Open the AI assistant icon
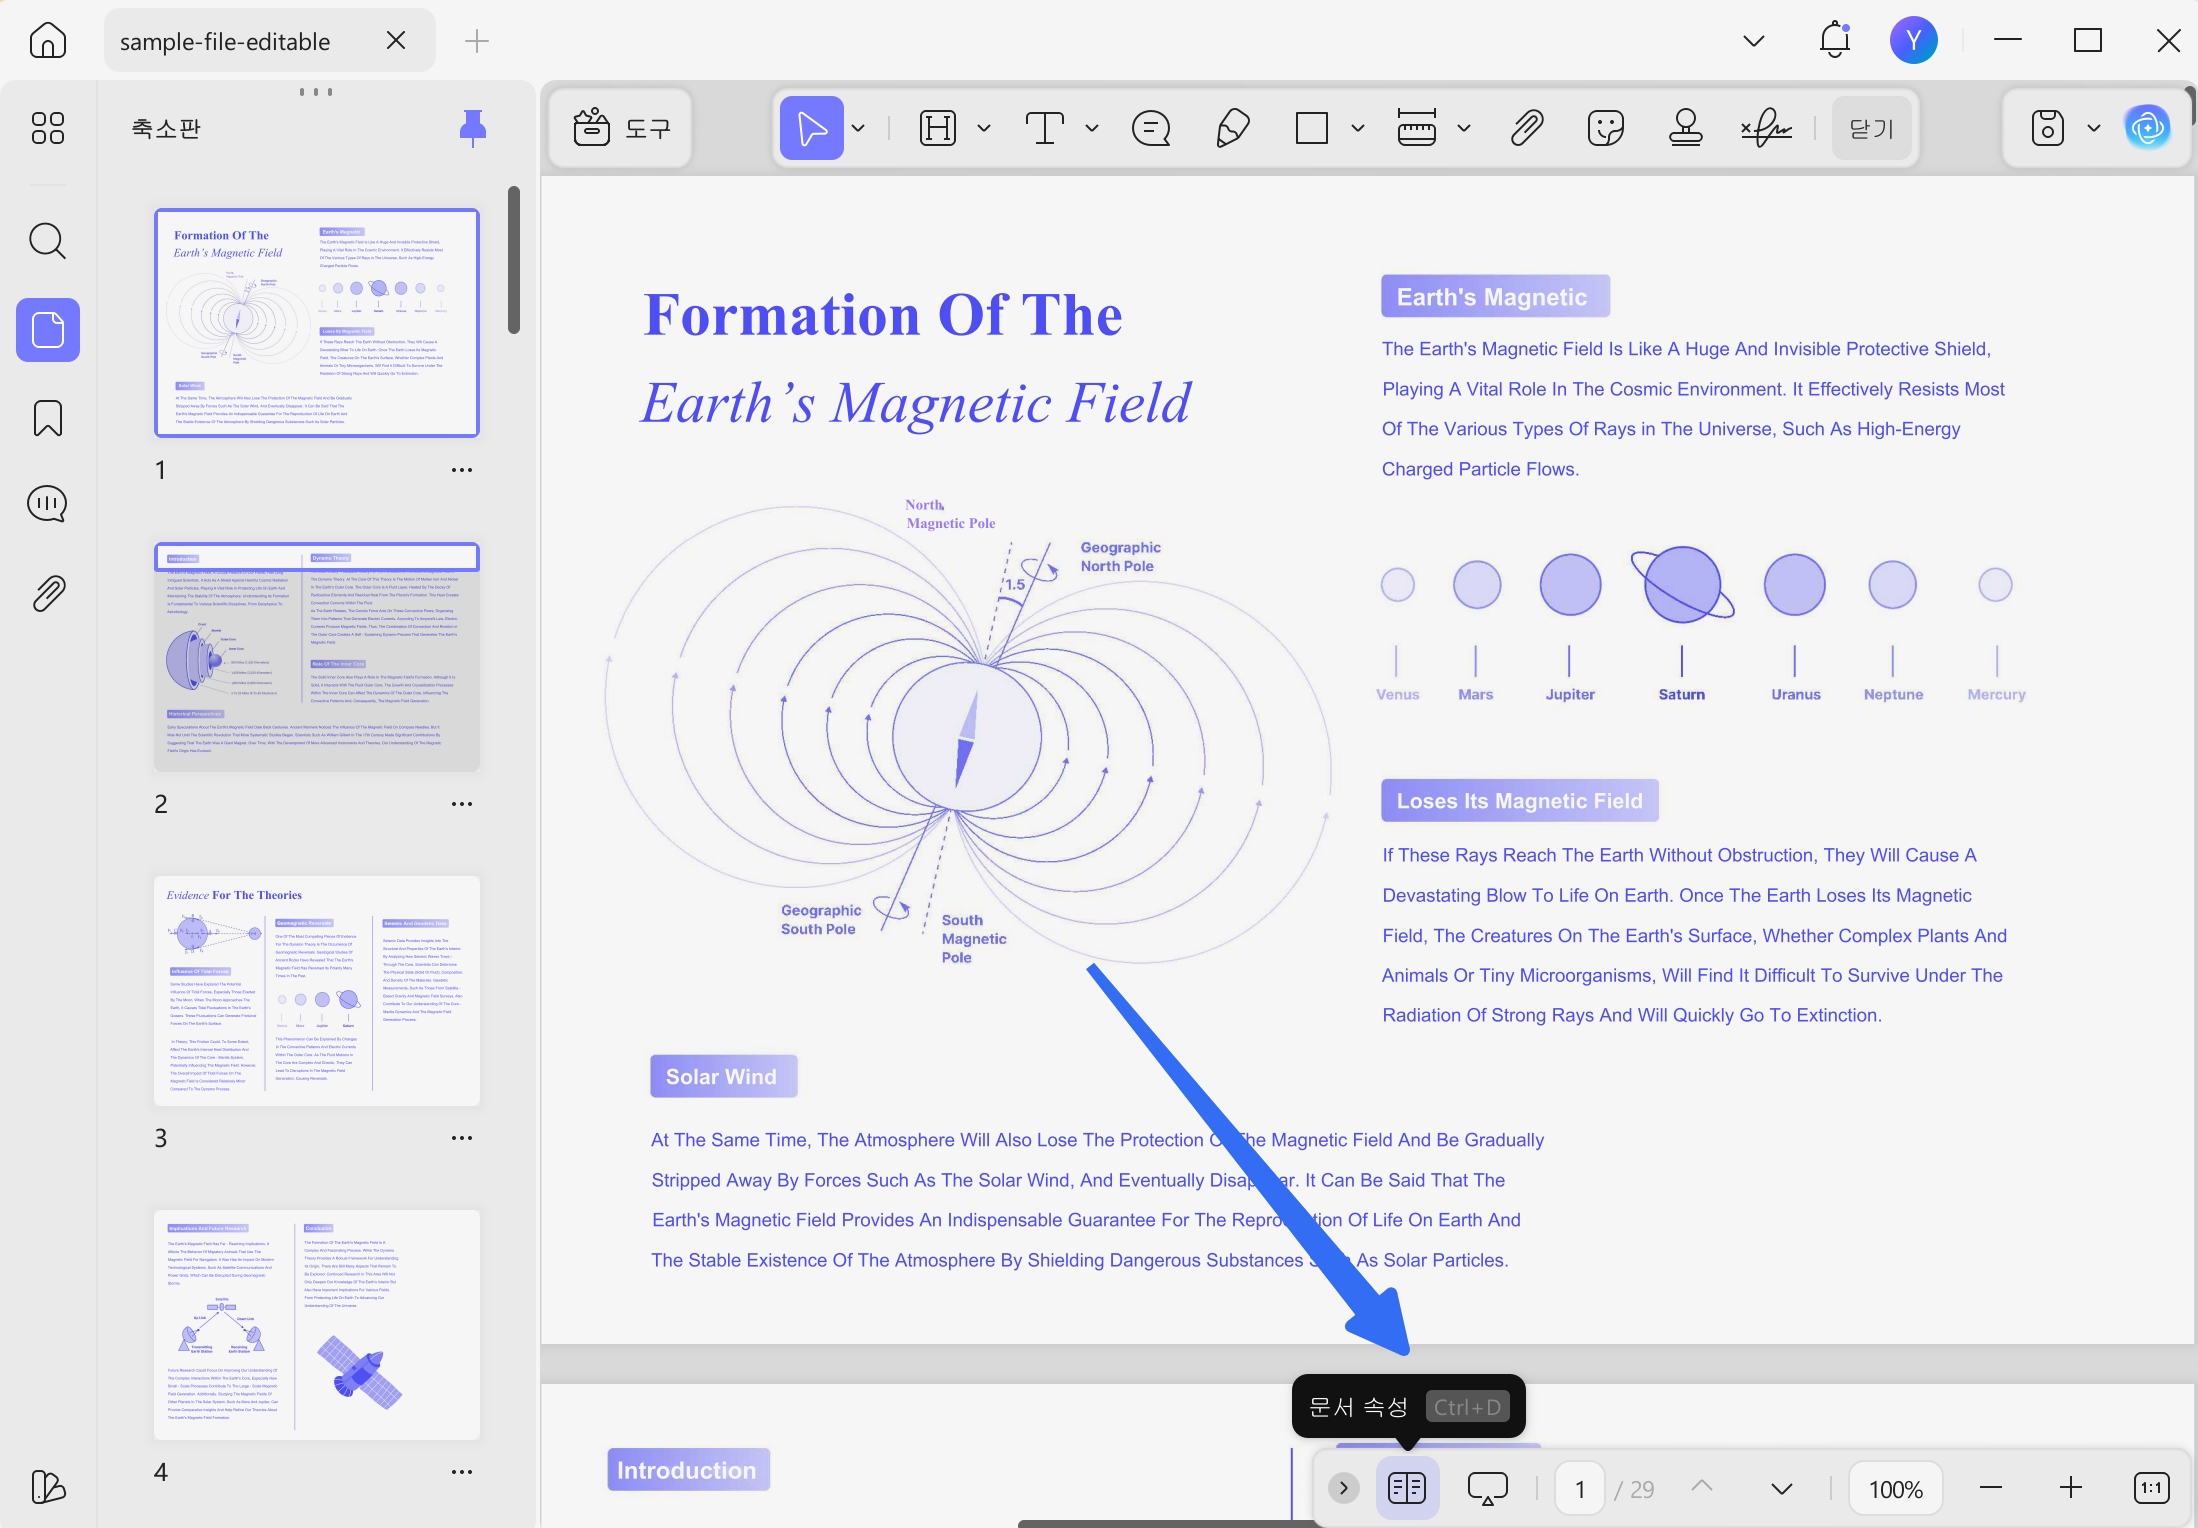This screenshot has height=1528, width=2198. (2147, 128)
